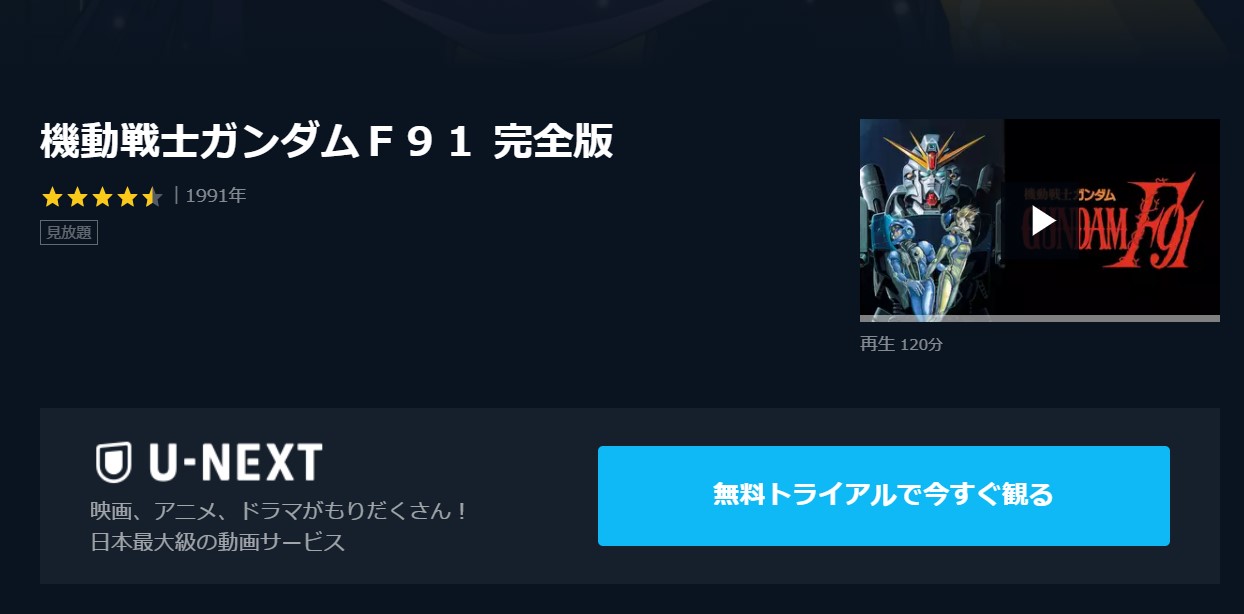The height and width of the screenshot is (614, 1244).
Task: Click the gray progress bar below the video
Action: tap(1040, 319)
